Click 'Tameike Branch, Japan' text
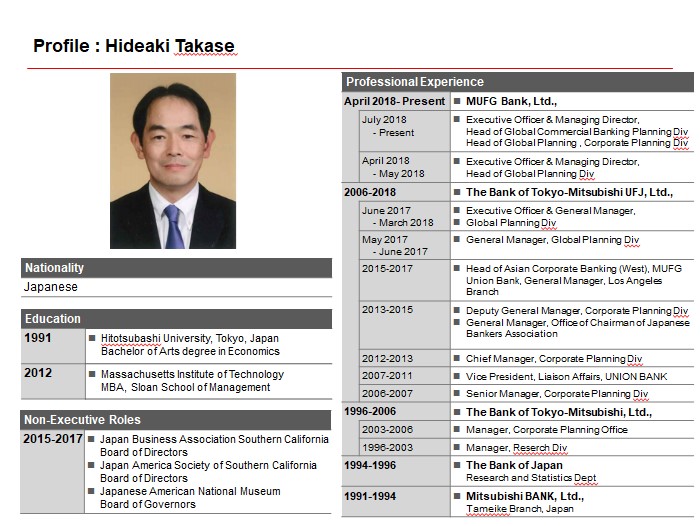The height and width of the screenshot is (526, 700). (520, 509)
